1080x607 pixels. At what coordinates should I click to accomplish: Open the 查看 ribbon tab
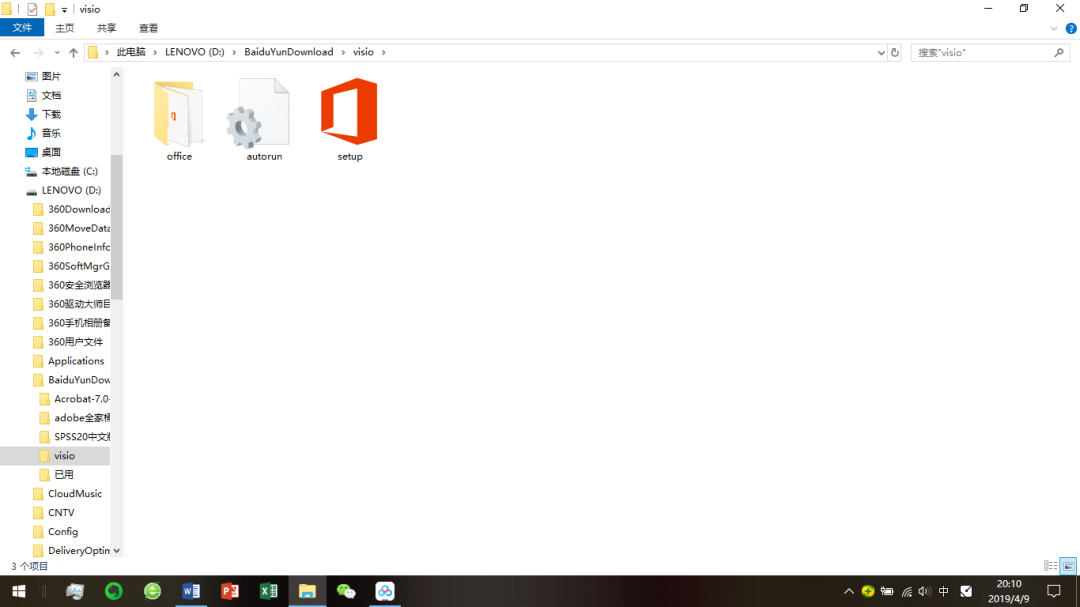pyautogui.click(x=149, y=28)
